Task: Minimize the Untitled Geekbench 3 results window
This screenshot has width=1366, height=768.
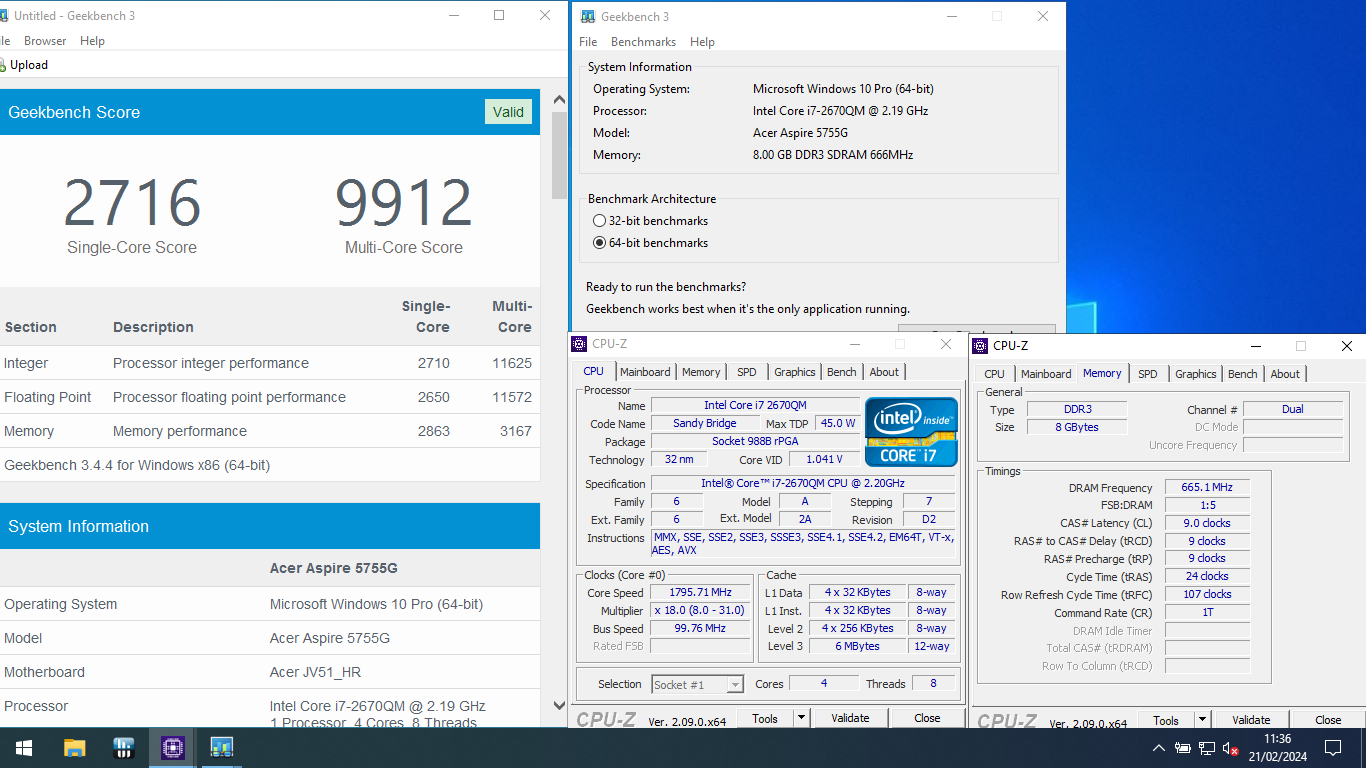Action: pyautogui.click(x=454, y=15)
